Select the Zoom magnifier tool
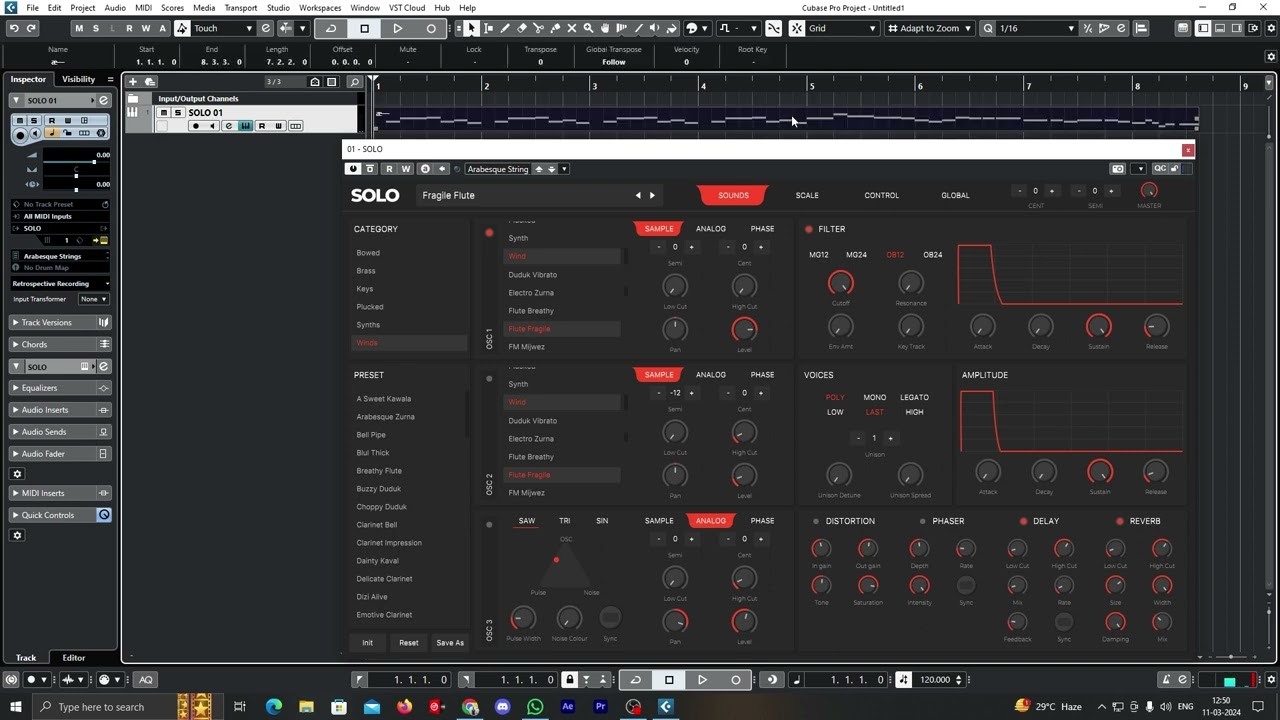 click(588, 28)
